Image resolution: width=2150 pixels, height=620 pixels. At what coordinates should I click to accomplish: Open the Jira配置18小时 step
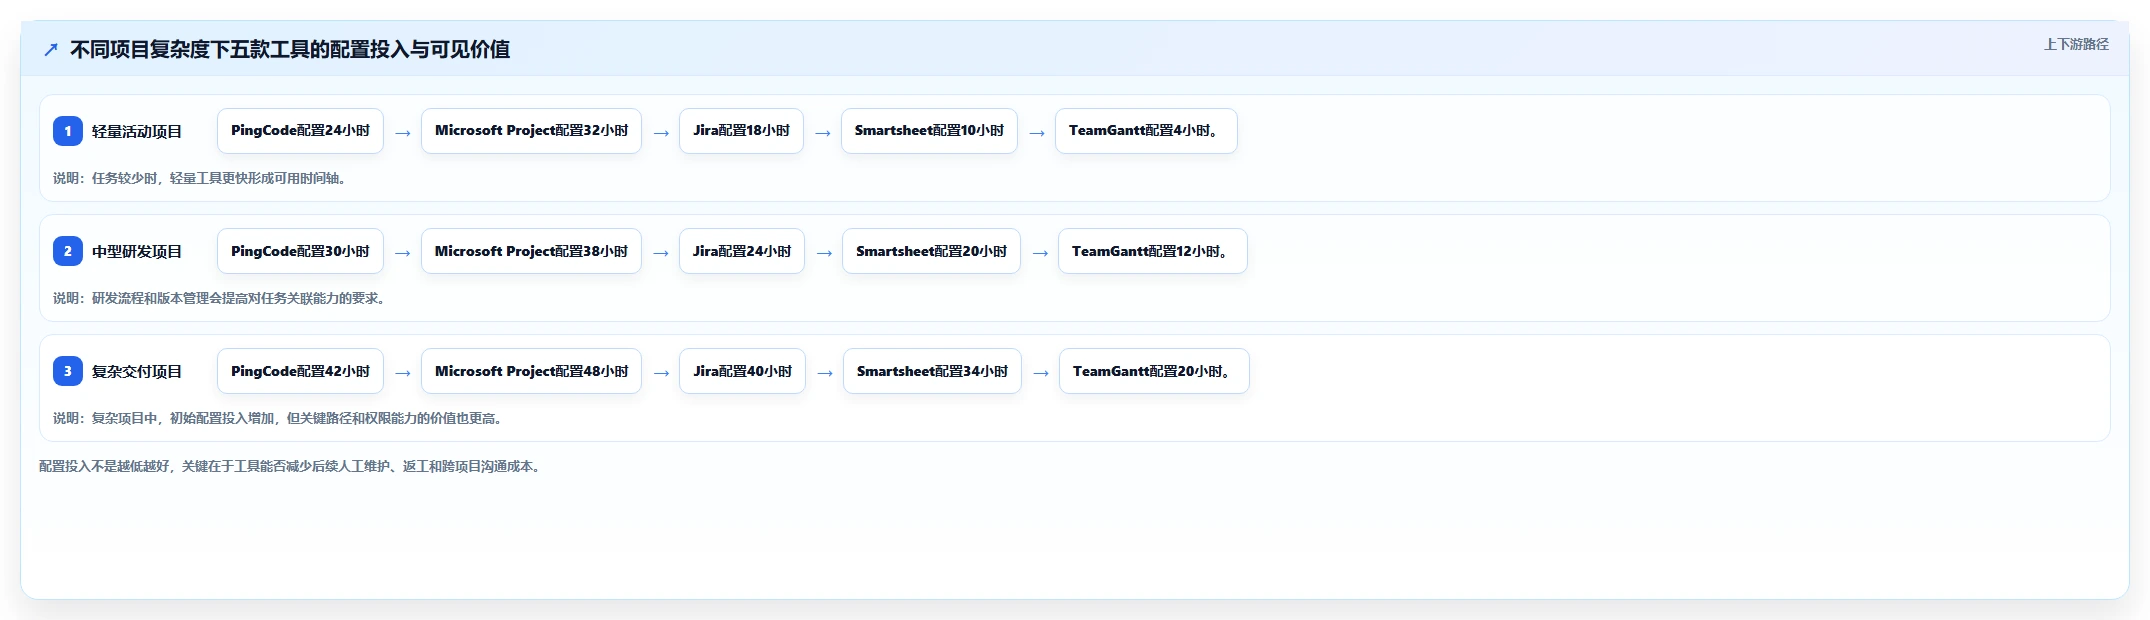pos(741,131)
